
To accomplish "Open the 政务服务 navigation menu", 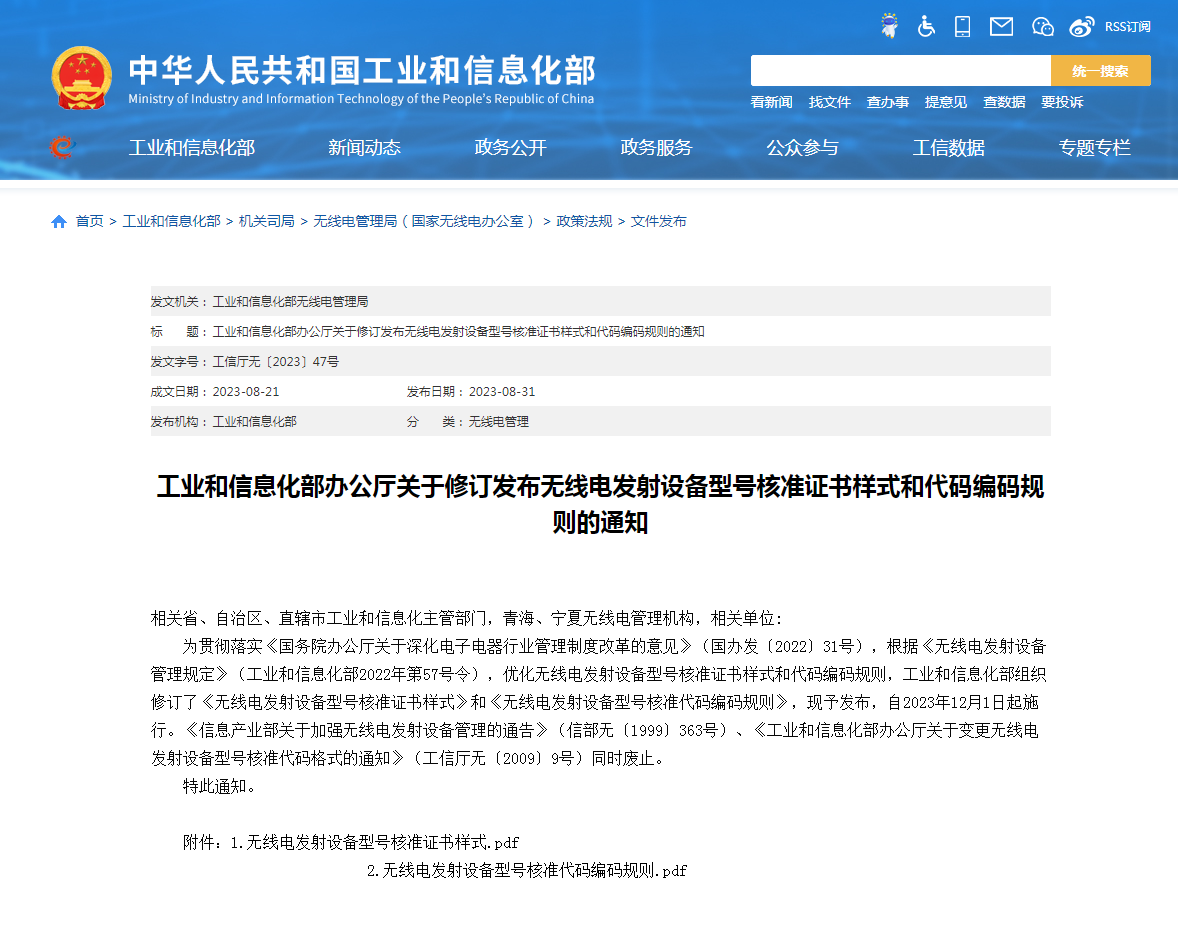I will pos(656,148).
